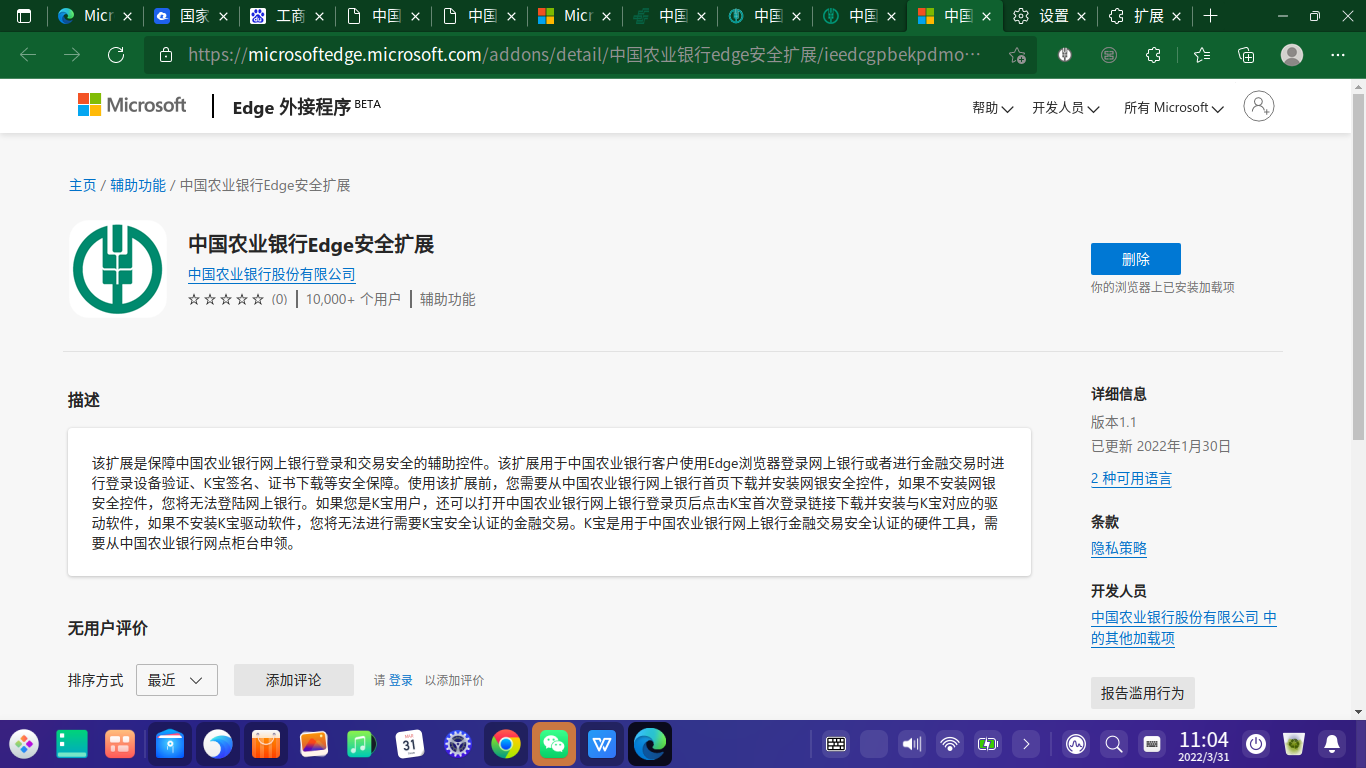Click the Wi-Fi icon in the system tray
This screenshot has height=768, width=1366.
tap(949, 744)
